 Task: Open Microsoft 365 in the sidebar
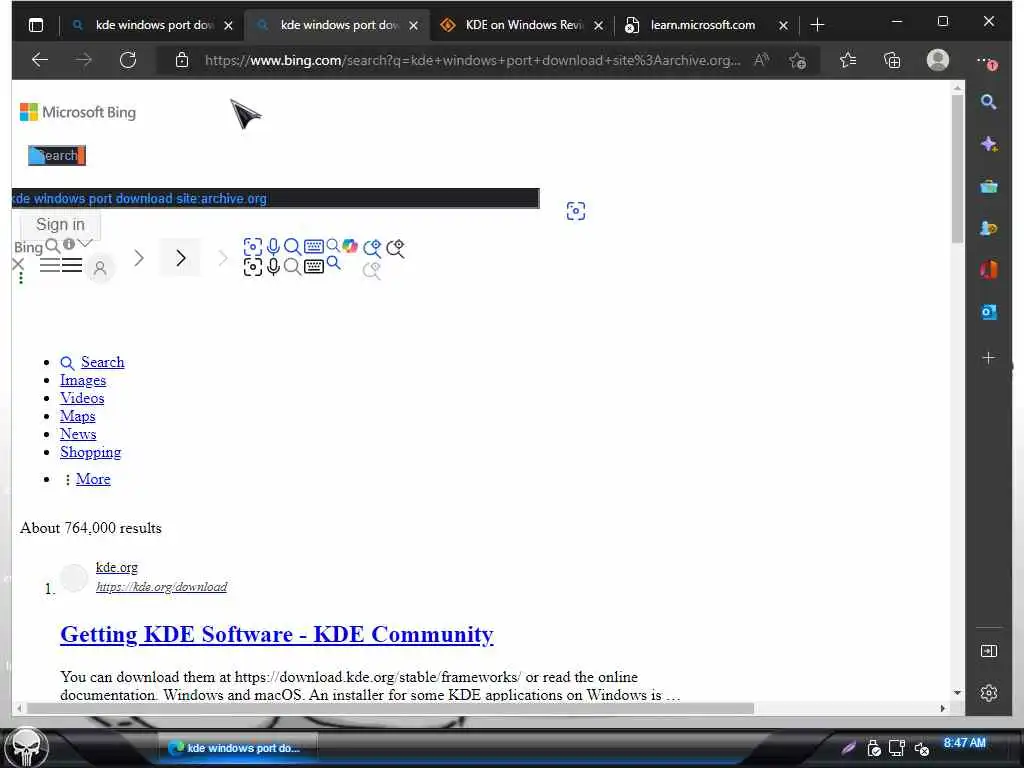click(989, 269)
